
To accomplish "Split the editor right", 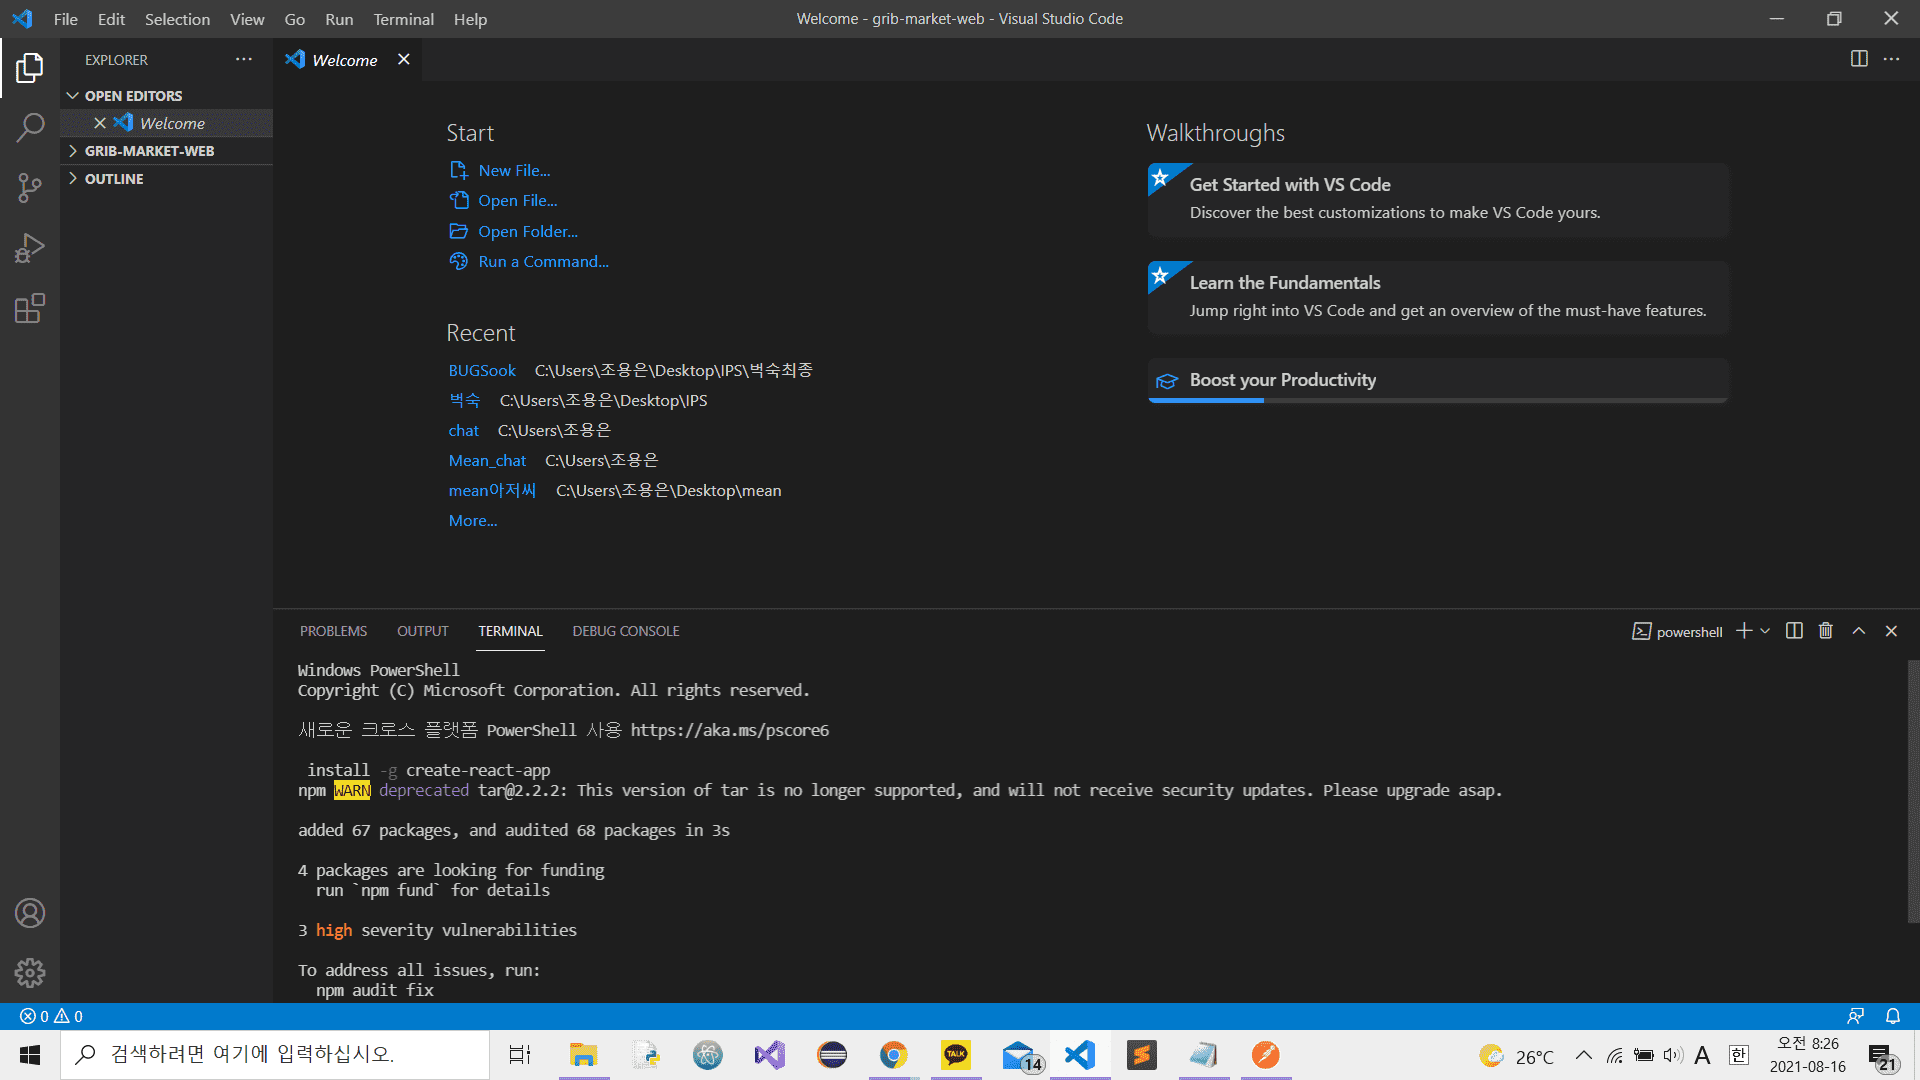I will pyautogui.click(x=1858, y=59).
